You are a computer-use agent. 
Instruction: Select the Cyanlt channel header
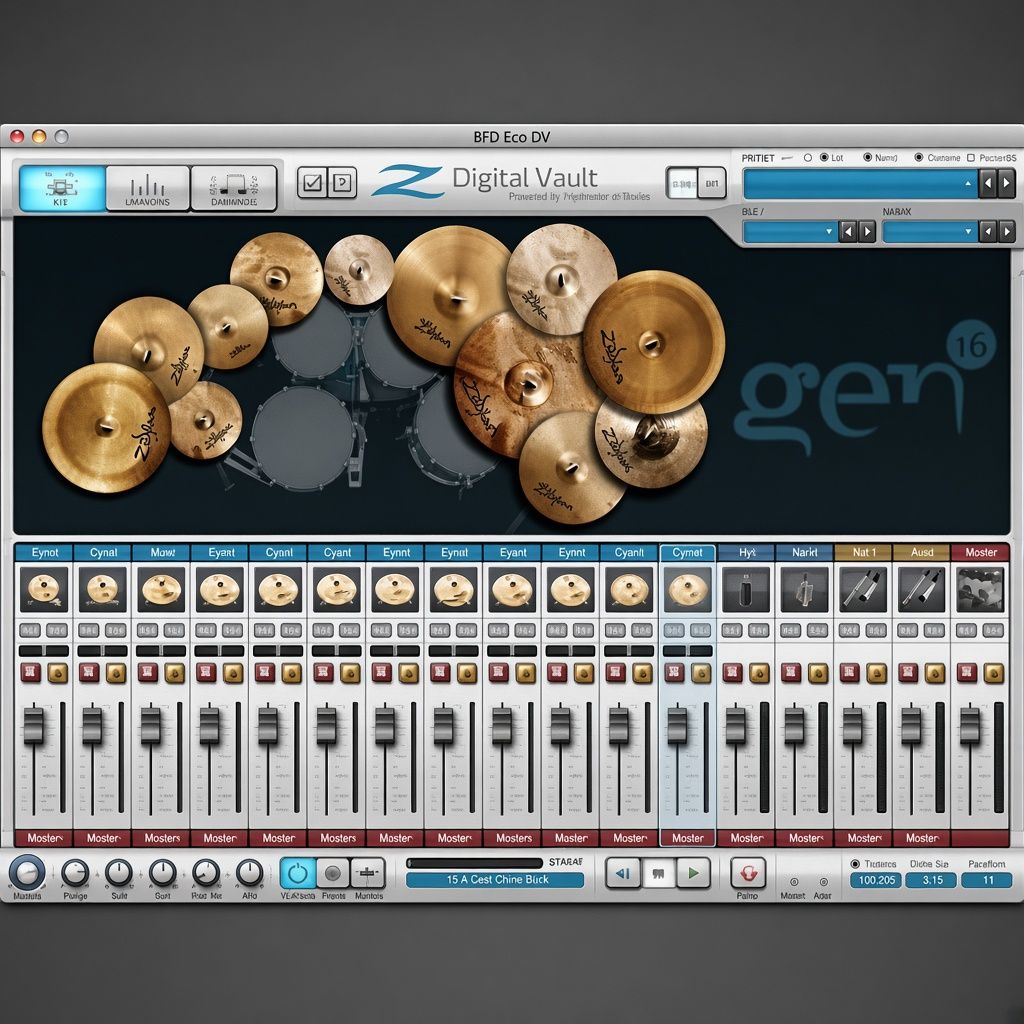(630, 552)
